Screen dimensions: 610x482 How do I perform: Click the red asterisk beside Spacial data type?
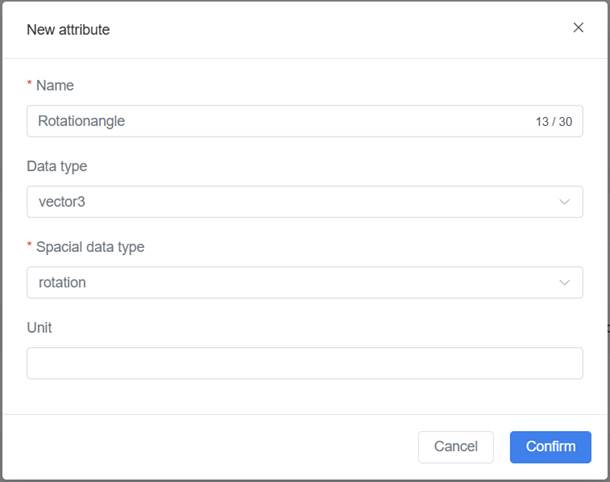(29, 248)
